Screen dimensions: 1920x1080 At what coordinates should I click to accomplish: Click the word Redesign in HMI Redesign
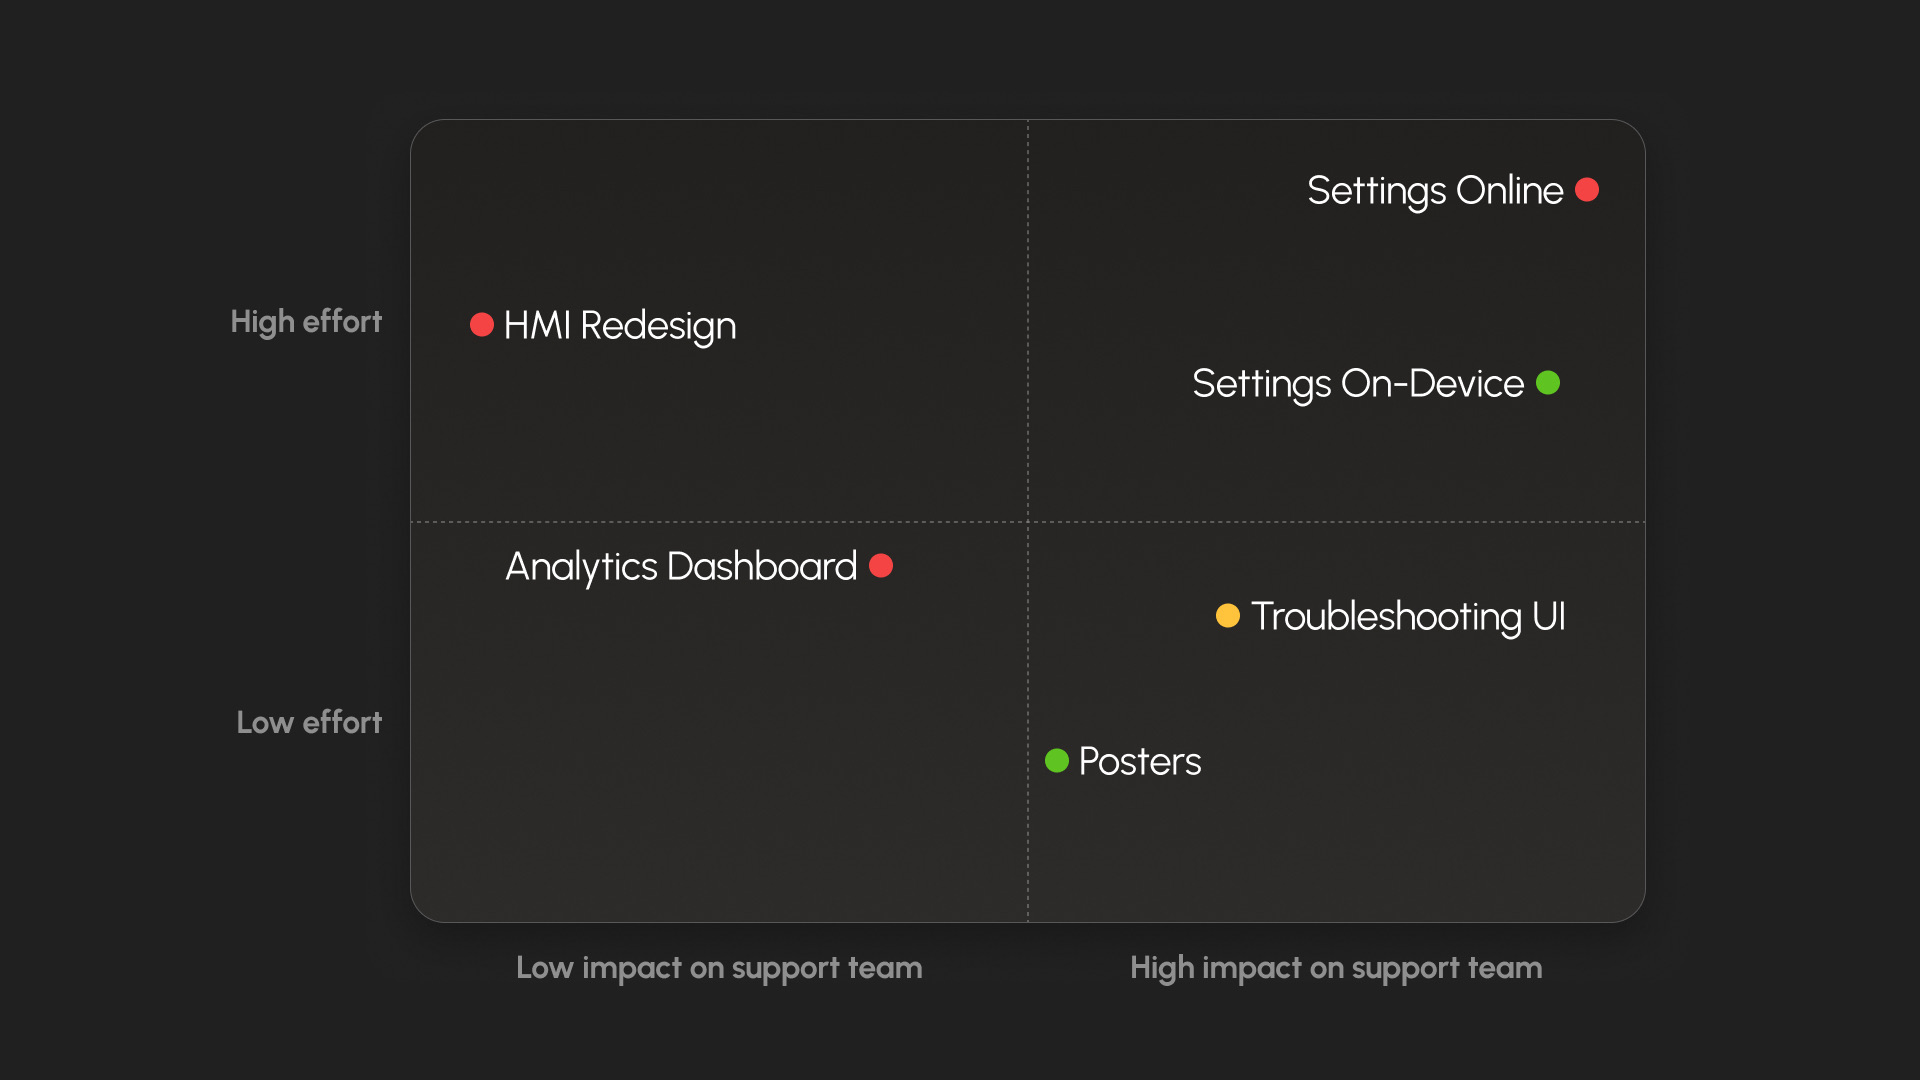click(658, 326)
